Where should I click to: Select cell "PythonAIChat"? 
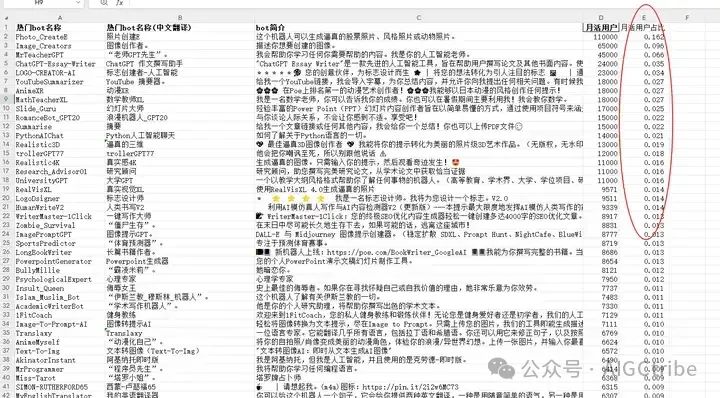[39, 135]
